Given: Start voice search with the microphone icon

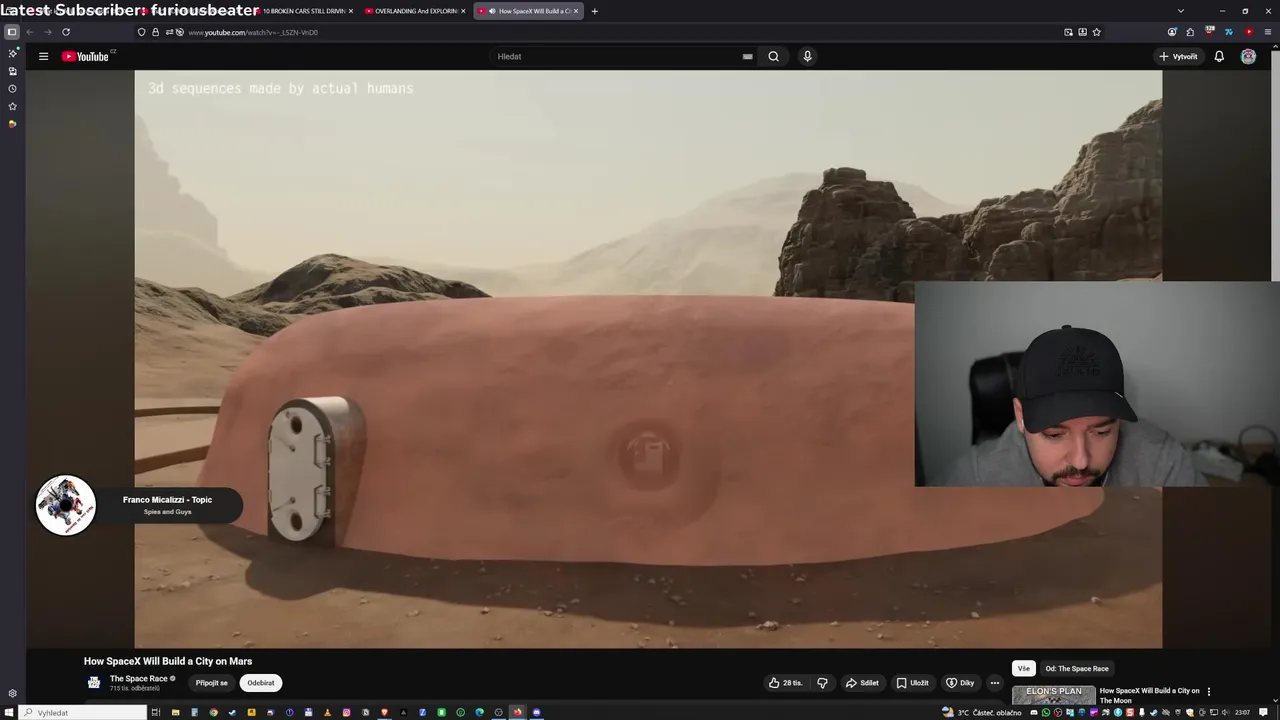Looking at the screenshot, I should coord(807,56).
